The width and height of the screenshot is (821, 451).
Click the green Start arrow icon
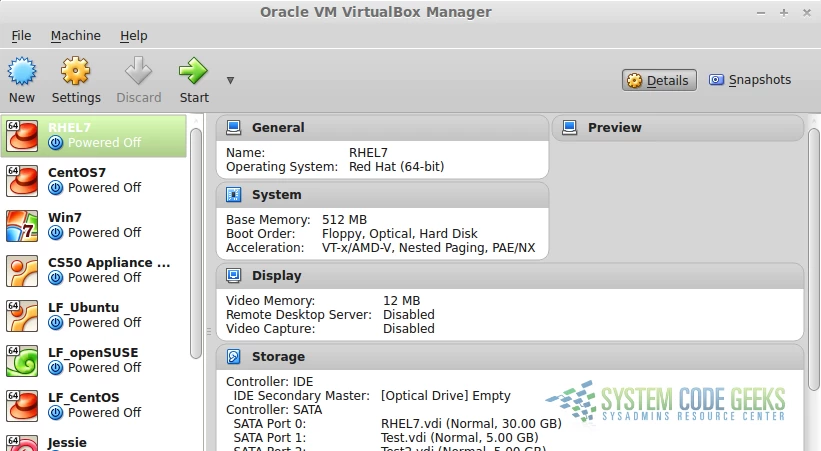[193, 71]
